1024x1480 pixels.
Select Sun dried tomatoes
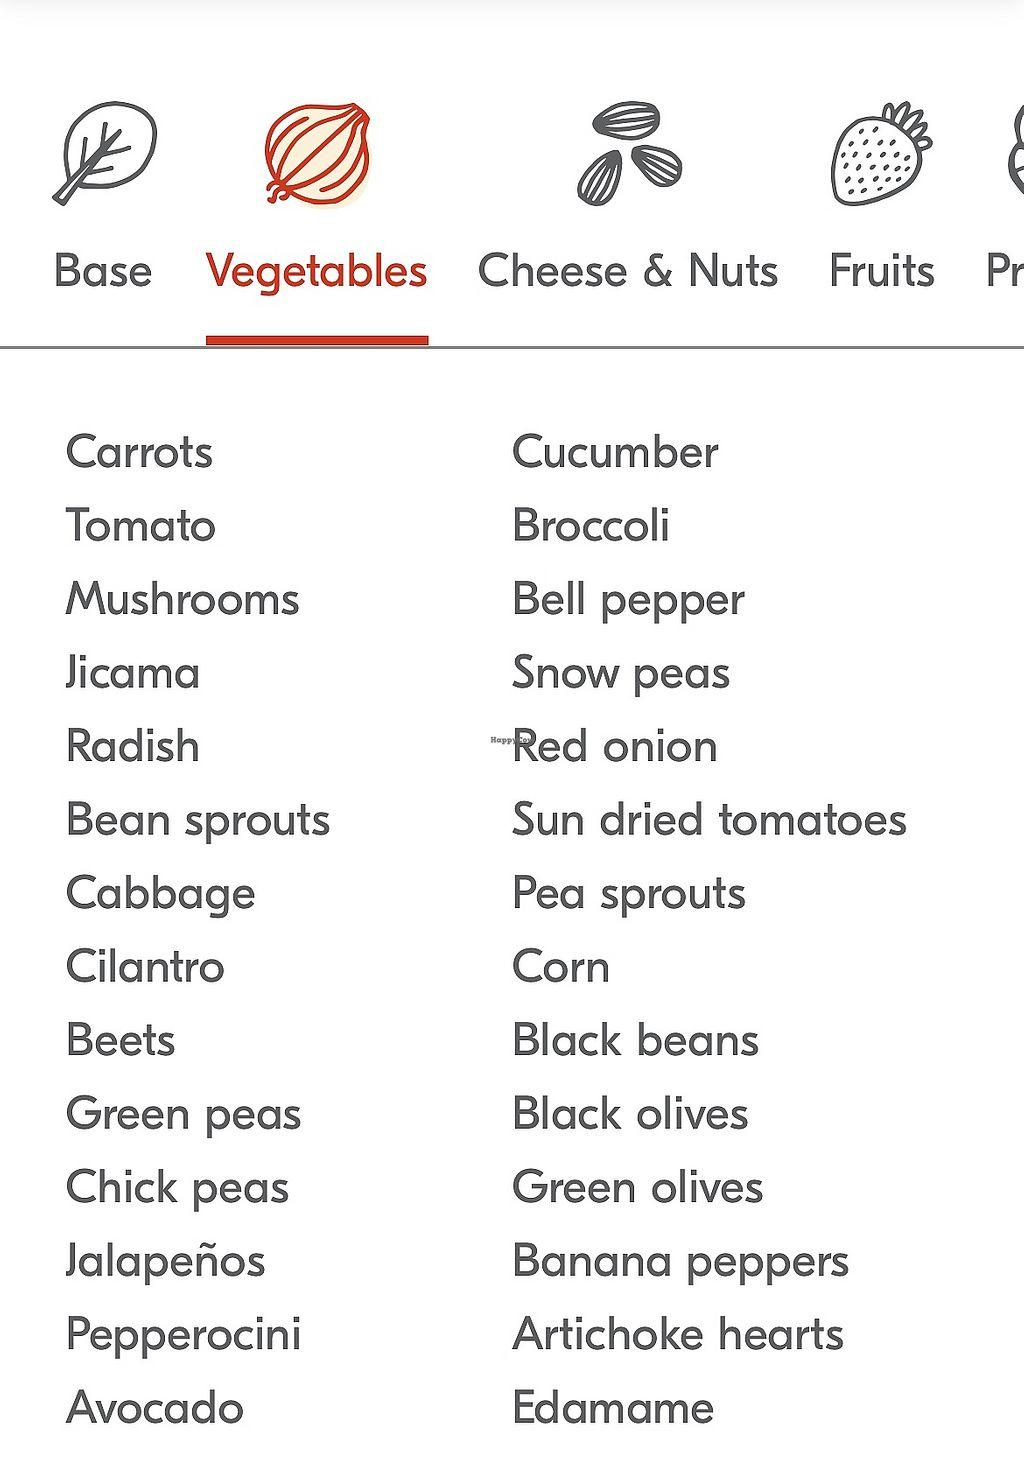click(x=709, y=820)
